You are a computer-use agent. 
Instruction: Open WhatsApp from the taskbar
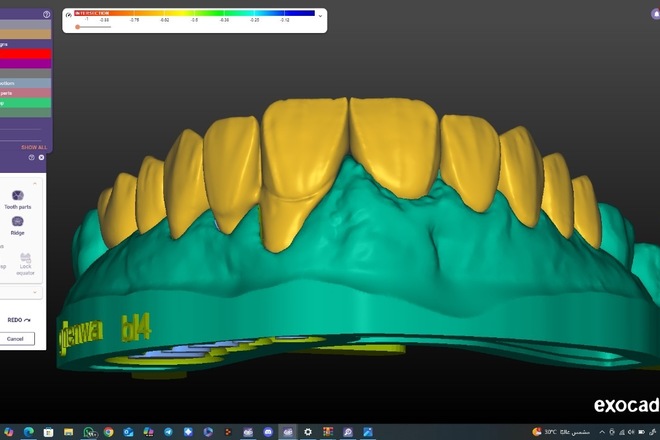coord(89,432)
